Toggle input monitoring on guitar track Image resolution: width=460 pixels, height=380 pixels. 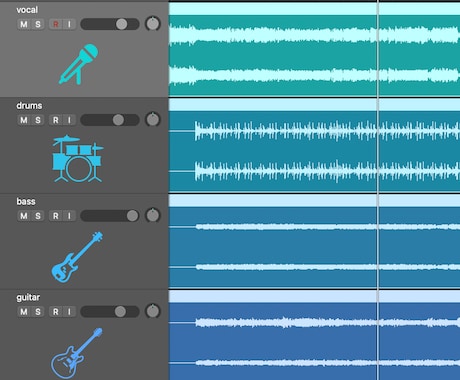pos(69,312)
